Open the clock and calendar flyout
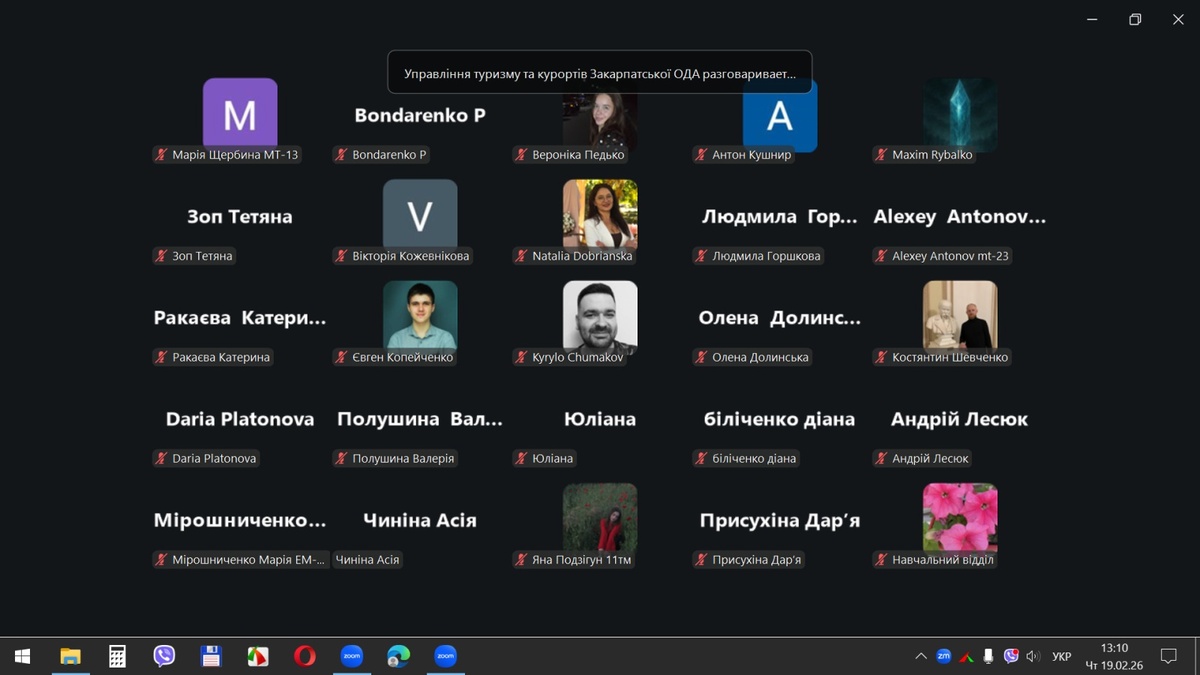The height and width of the screenshot is (675, 1200). 1114,656
